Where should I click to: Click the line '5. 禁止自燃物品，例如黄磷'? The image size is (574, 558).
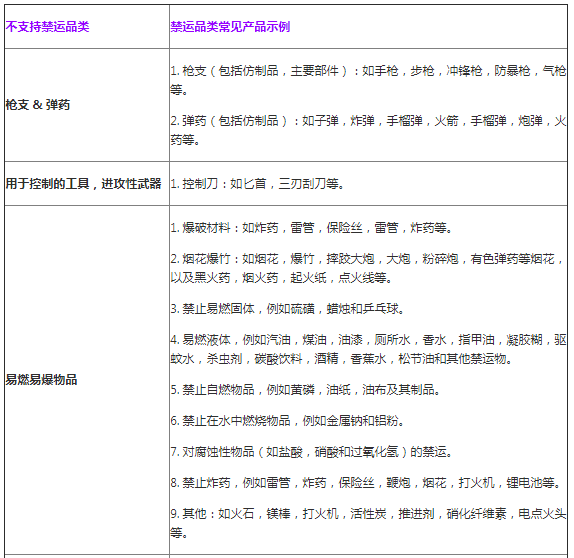pyautogui.click(x=306, y=390)
